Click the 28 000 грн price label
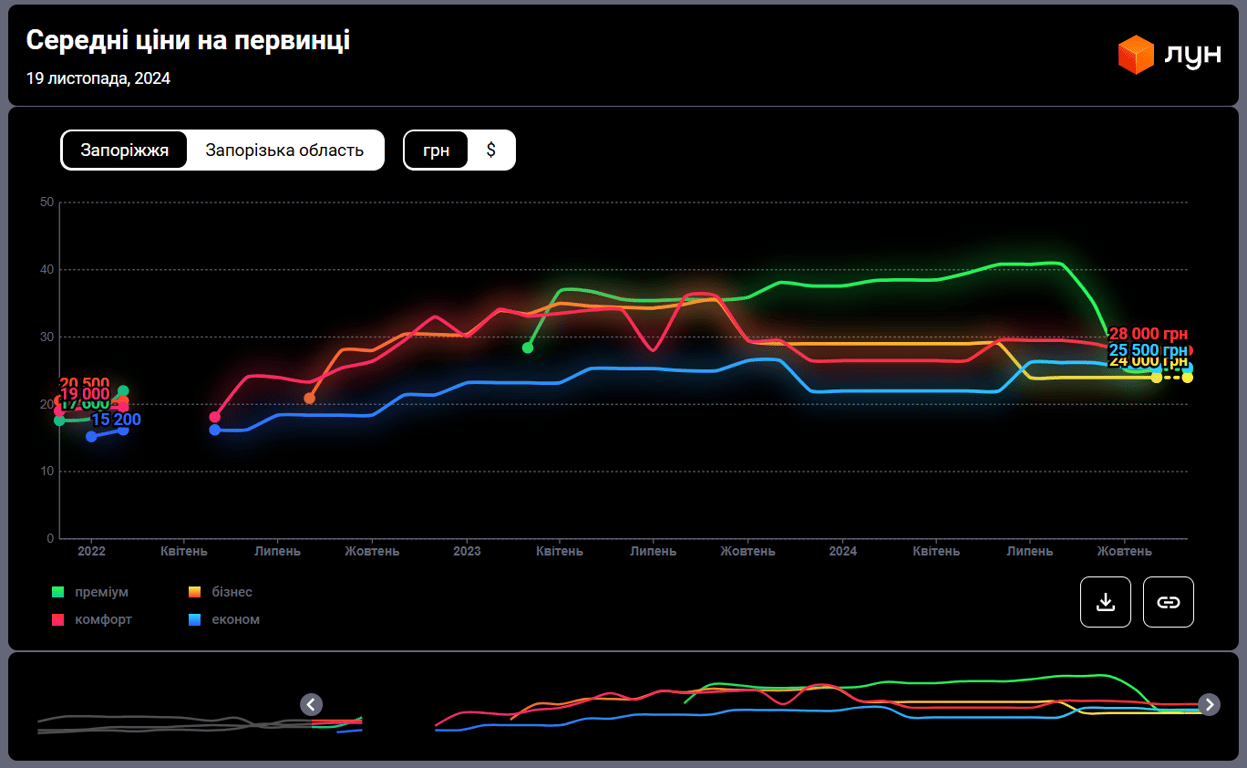1247x768 pixels. pos(1148,335)
